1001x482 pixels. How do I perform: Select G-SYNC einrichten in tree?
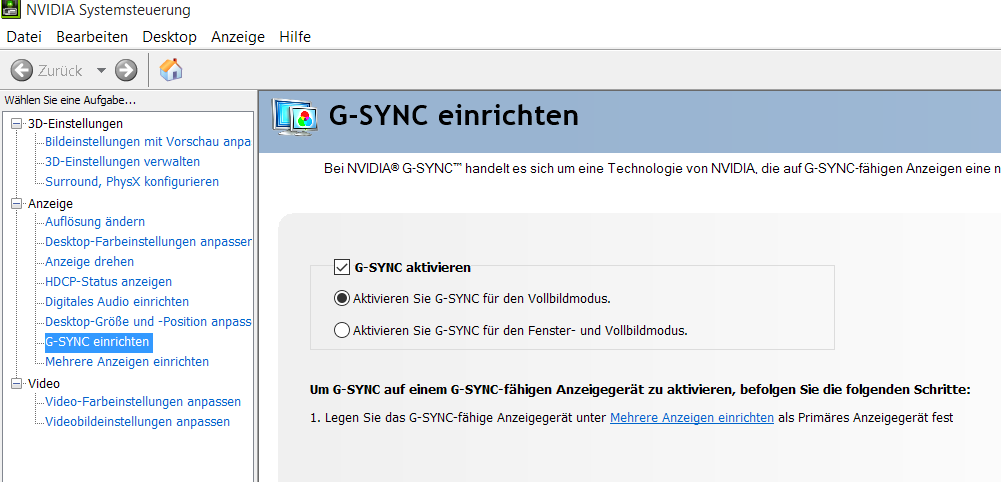[98, 342]
